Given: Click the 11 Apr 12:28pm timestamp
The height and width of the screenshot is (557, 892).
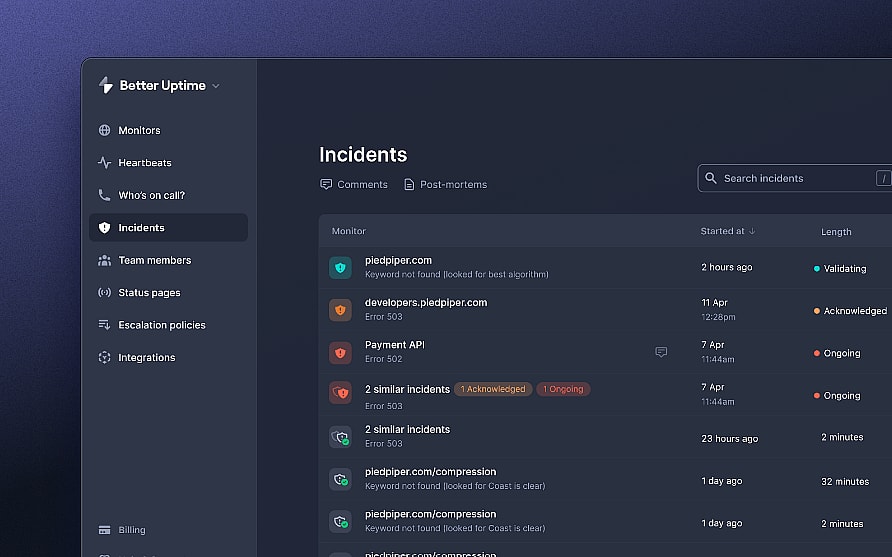Looking at the screenshot, I should pos(718,310).
